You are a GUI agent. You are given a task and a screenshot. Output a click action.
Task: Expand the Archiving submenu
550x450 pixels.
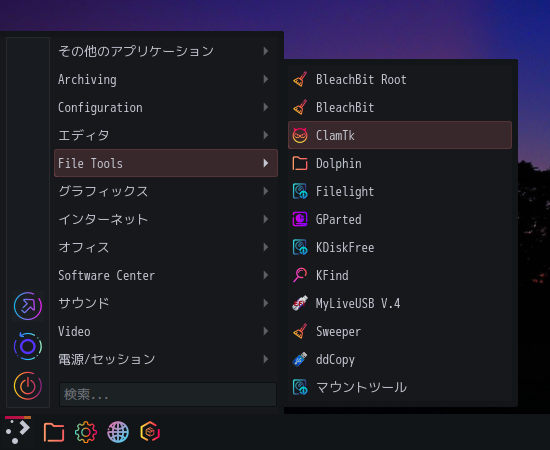(166, 79)
